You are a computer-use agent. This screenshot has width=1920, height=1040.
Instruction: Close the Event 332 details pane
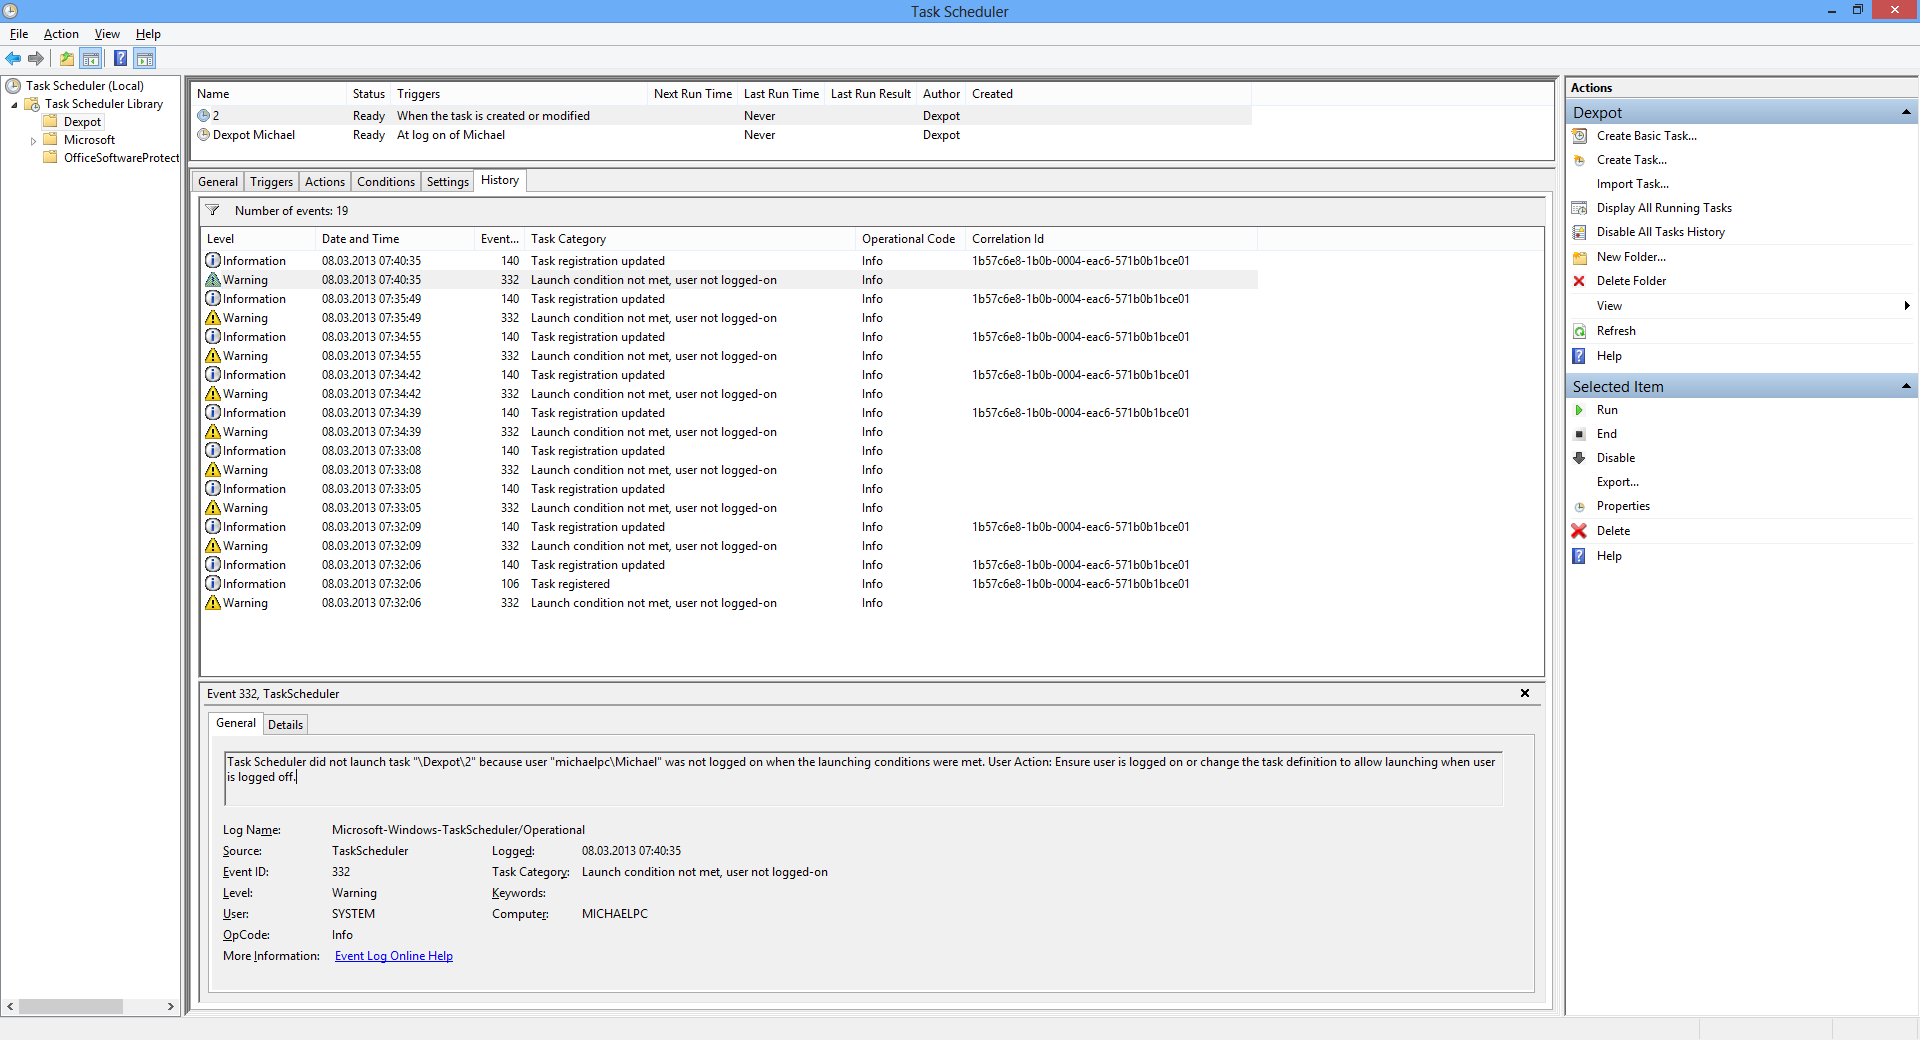(x=1524, y=693)
